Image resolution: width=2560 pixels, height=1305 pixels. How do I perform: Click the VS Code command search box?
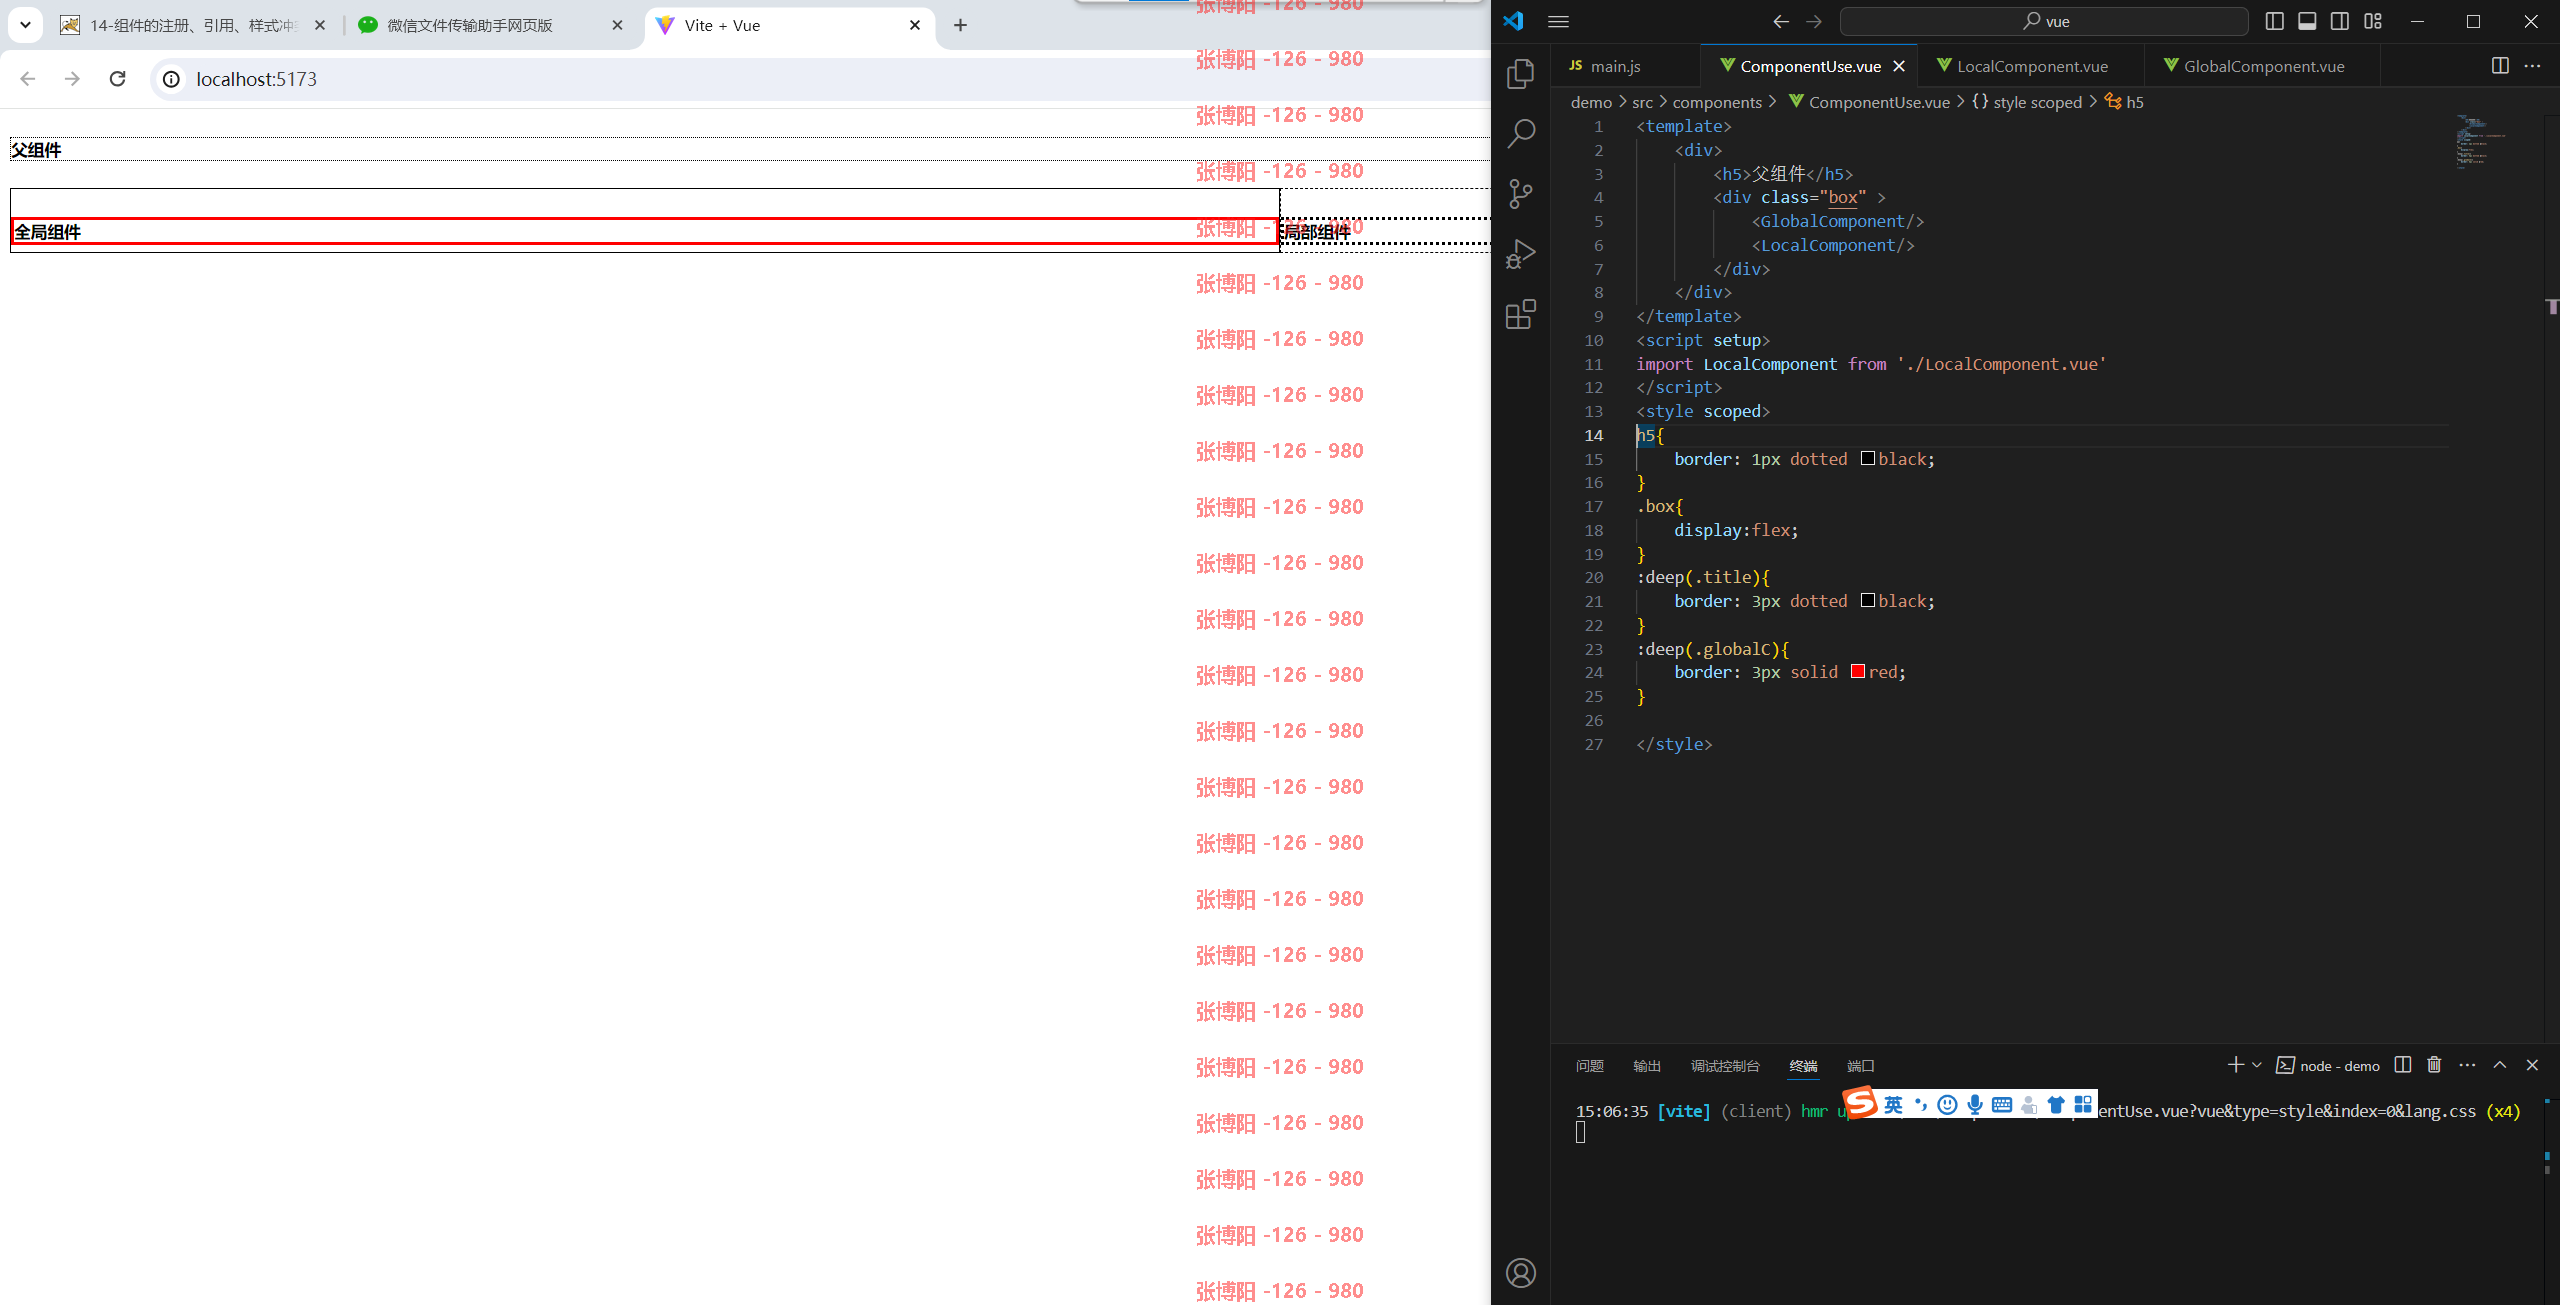tap(2044, 21)
